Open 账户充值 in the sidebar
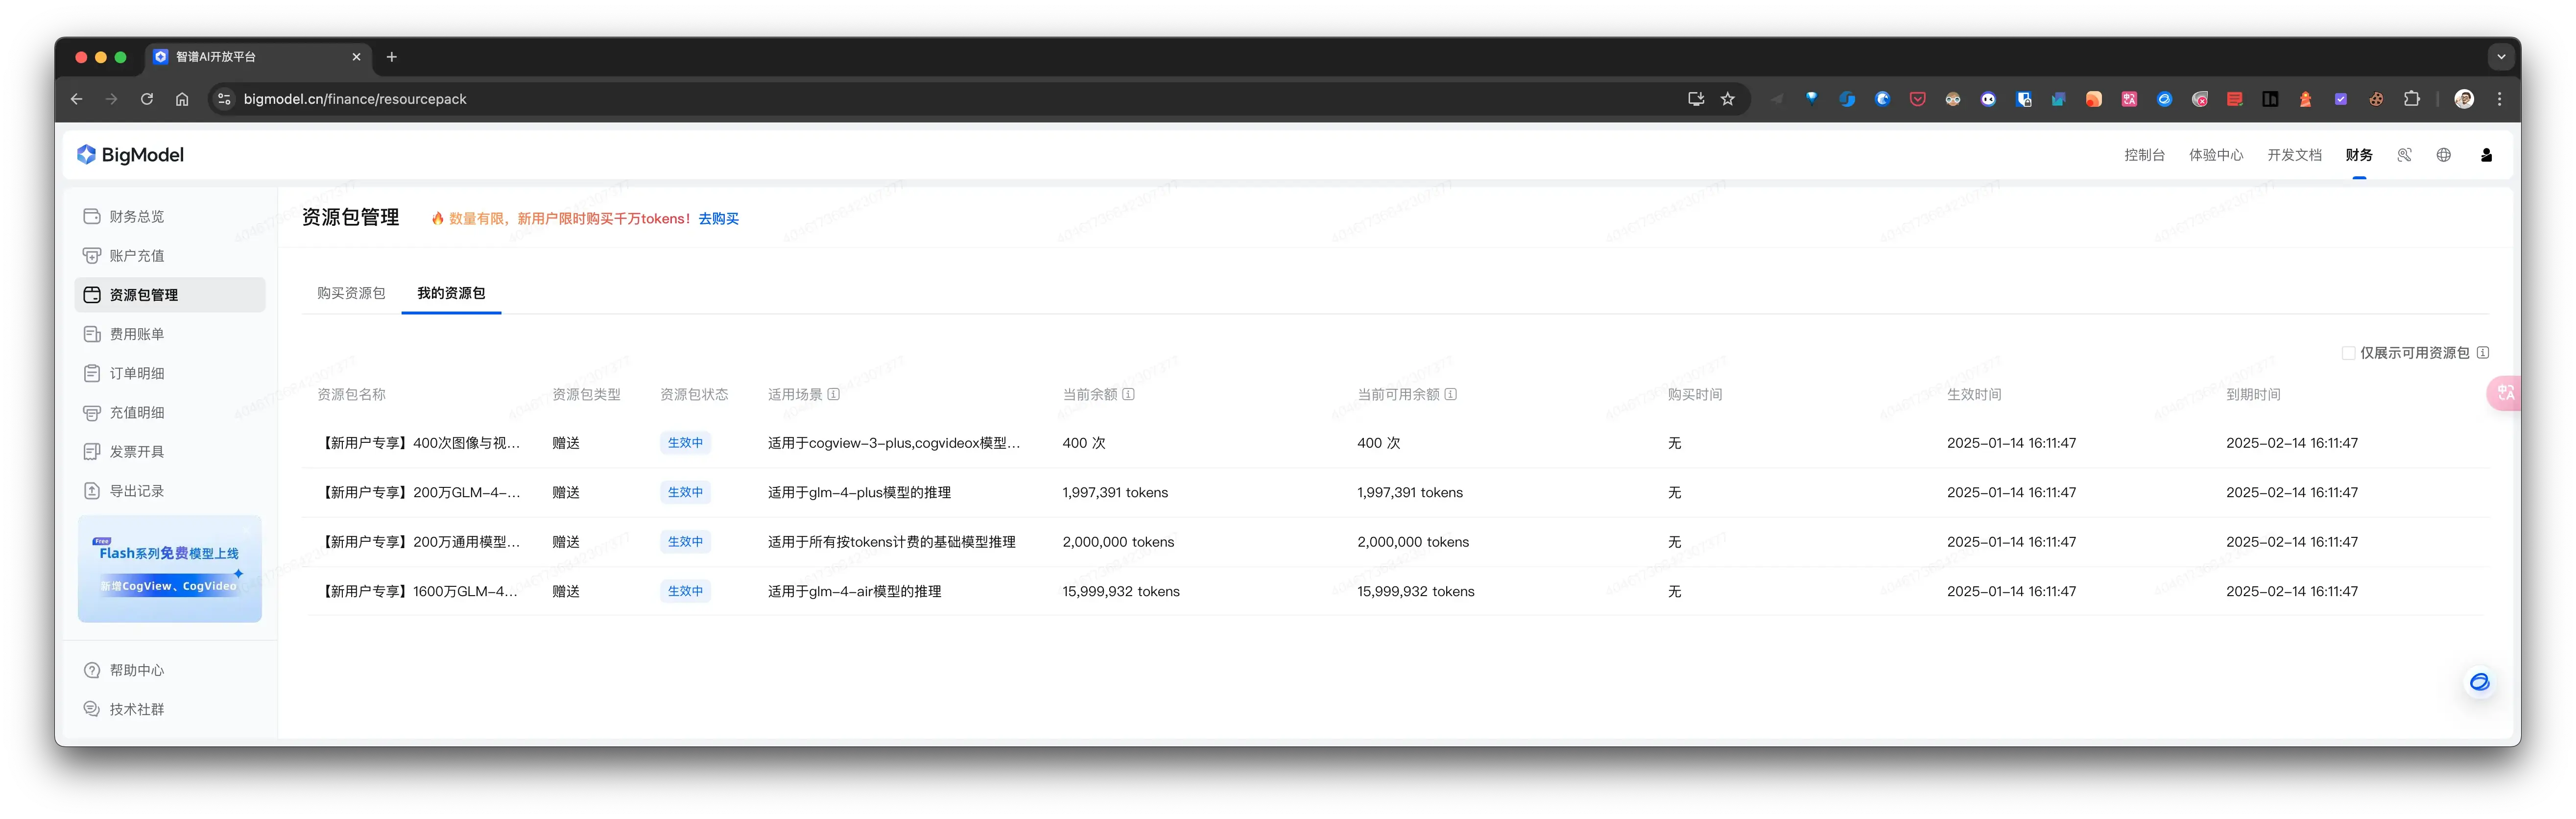This screenshot has width=2576, height=819. tap(136, 256)
